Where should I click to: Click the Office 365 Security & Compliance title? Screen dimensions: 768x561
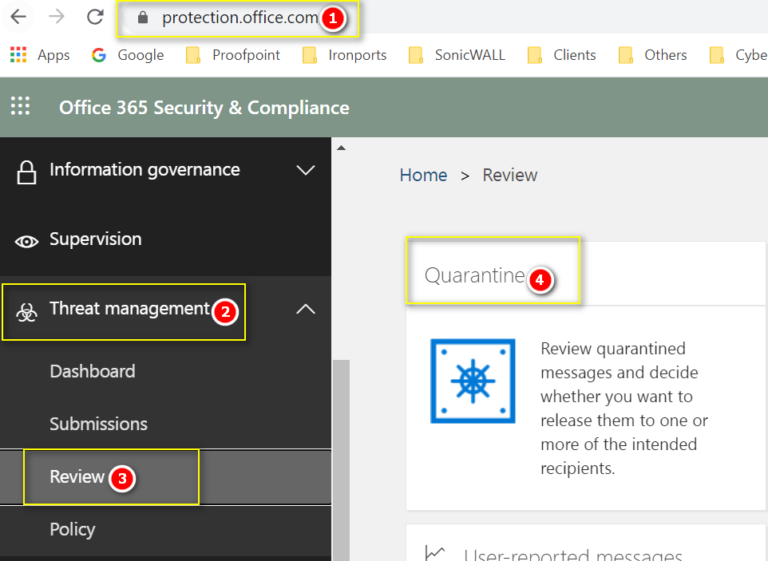204,107
